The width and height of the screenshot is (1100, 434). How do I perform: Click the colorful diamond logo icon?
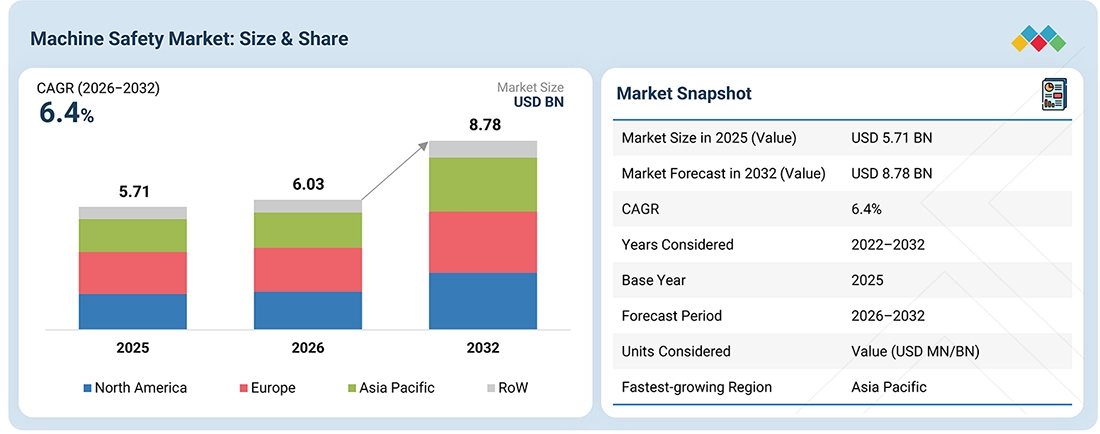click(x=1039, y=39)
